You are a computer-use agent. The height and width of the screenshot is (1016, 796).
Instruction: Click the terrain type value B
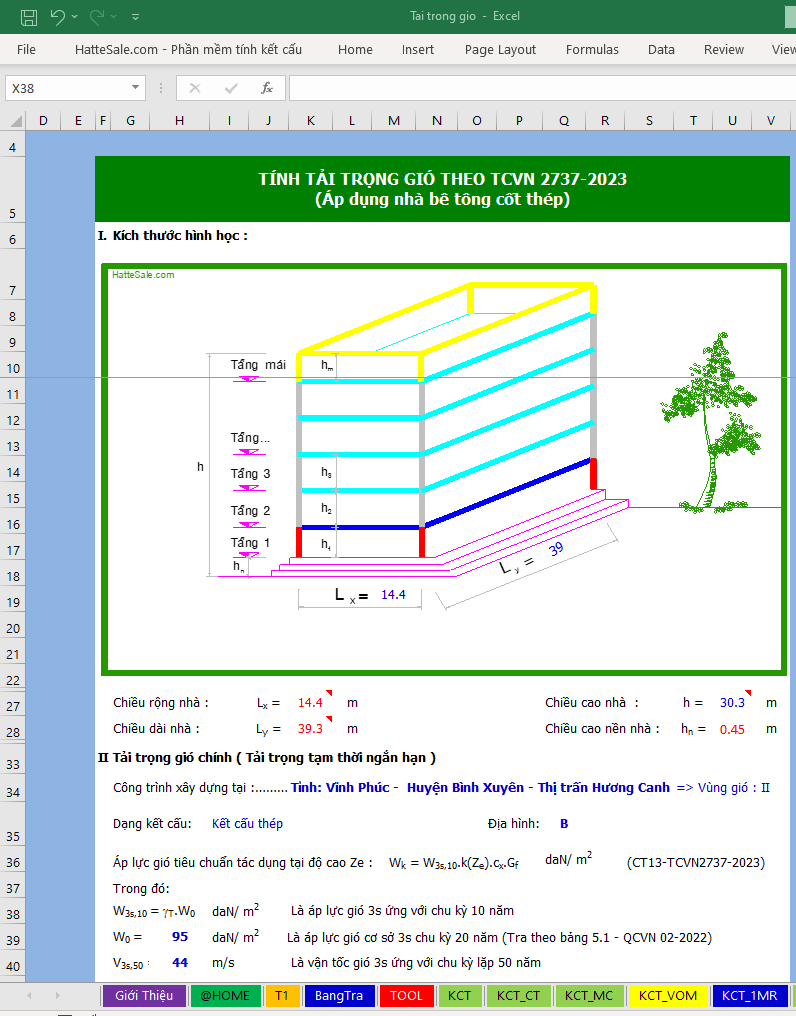tap(564, 824)
